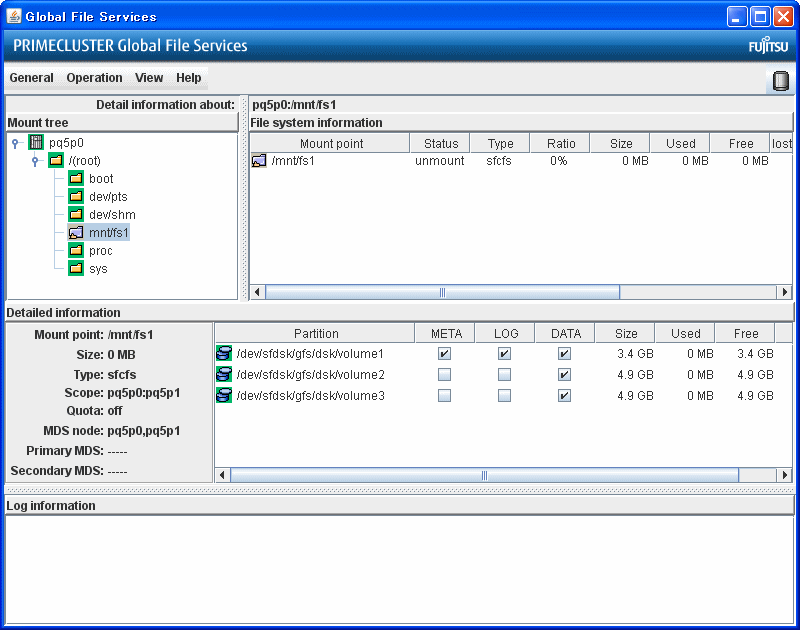Click the volume1 partition disk icon
This screenshot has width=800, height=630.
click(x=224, y=353)
